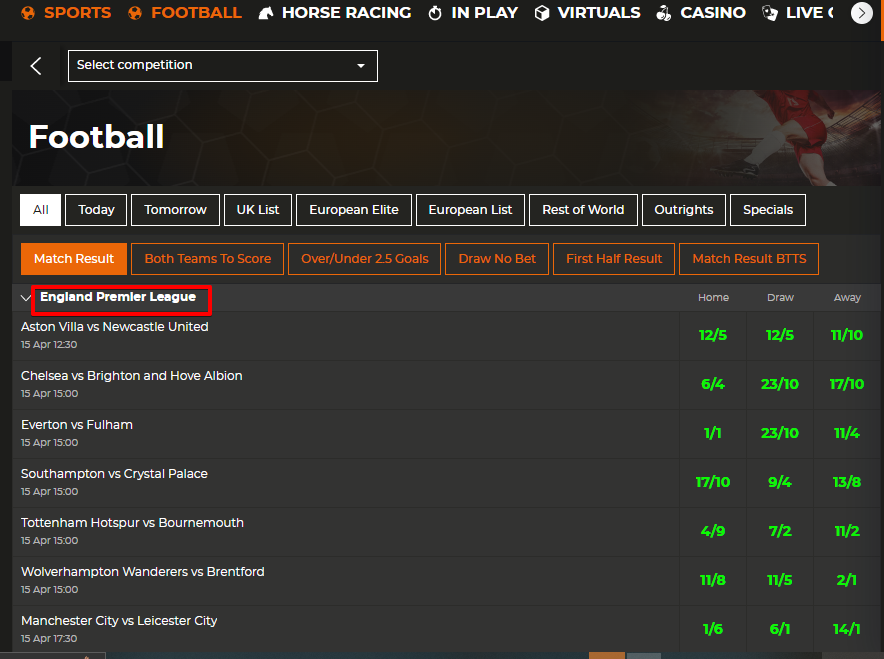Screen dimensions: 884x659
Task: Click the horse icon beside Horse Racing
Action: click(x=266, y=13)
